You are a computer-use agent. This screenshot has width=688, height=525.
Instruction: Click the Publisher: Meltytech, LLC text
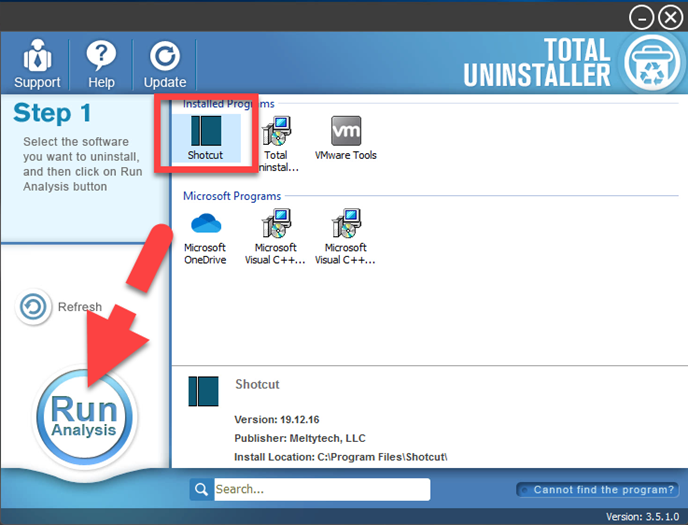300,438
